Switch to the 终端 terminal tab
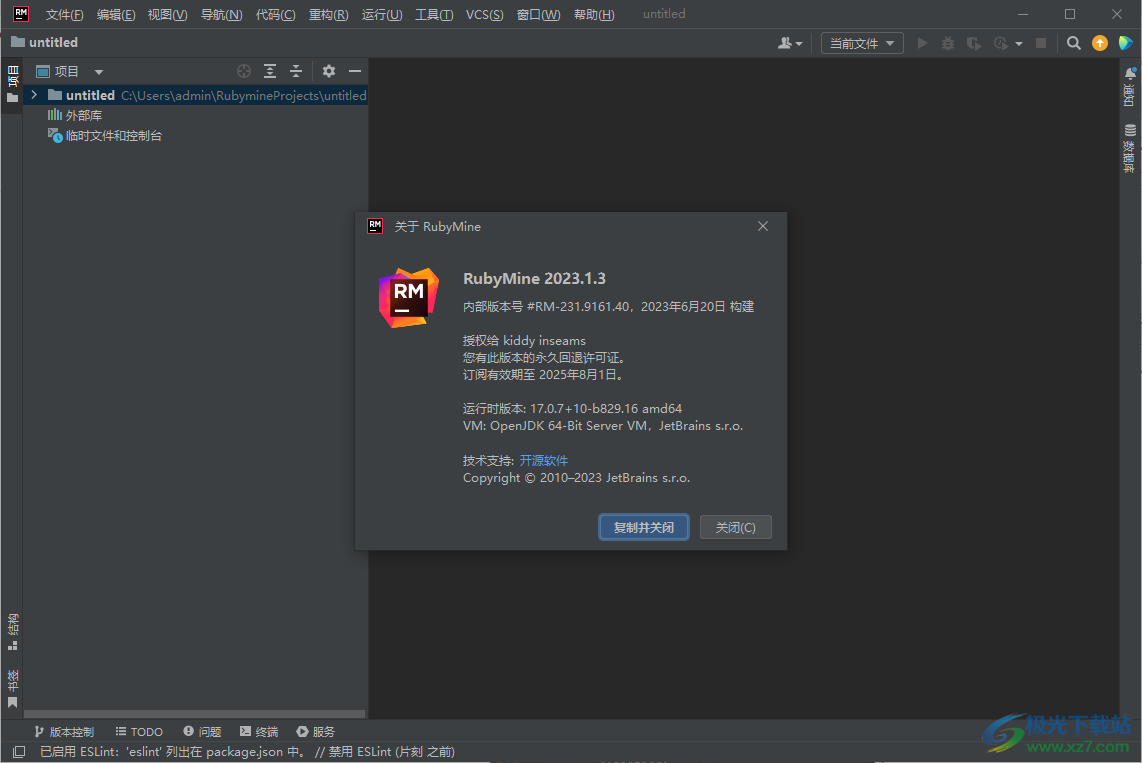The width and height of the screenshot is (1142, 763). 259,731
